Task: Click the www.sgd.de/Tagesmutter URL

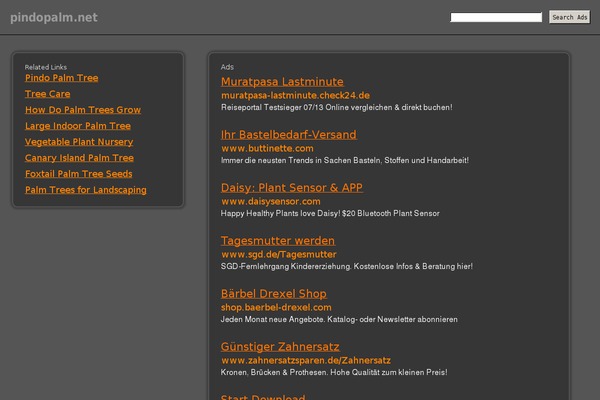Action: pos(279,254)
